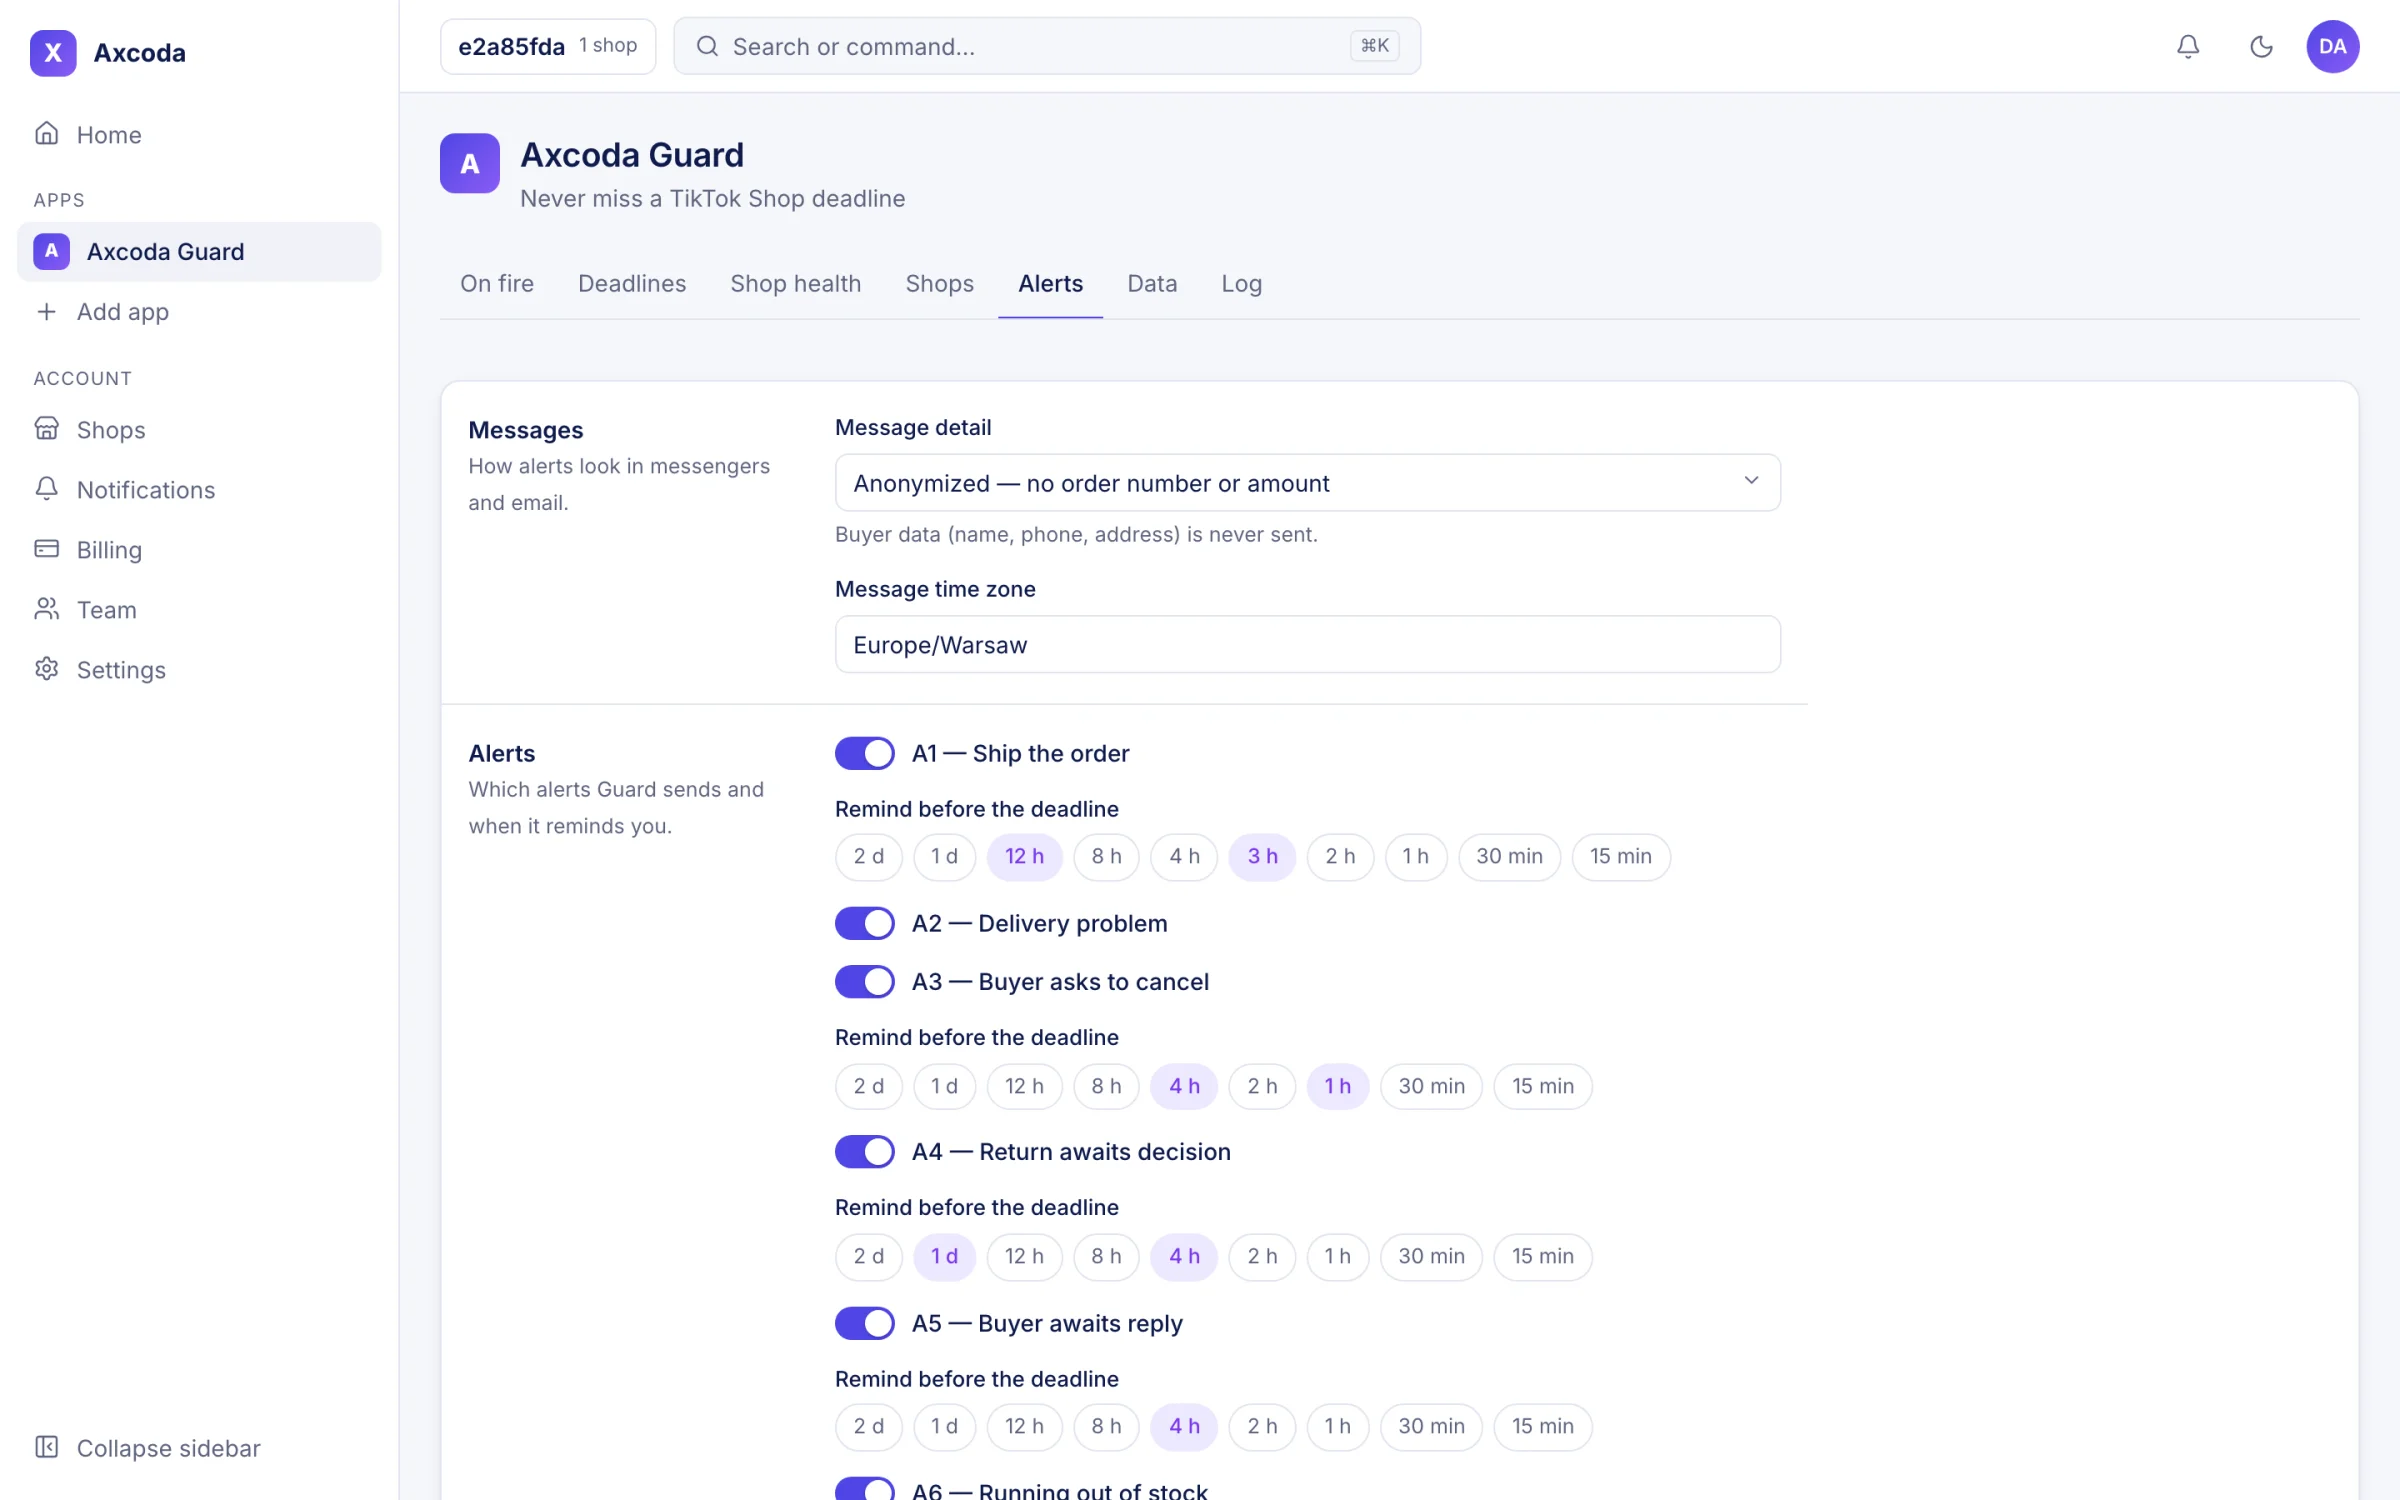Click the search magnifier icon
Viewport: 2400px width, 1500px height.
tap(707, 46)
